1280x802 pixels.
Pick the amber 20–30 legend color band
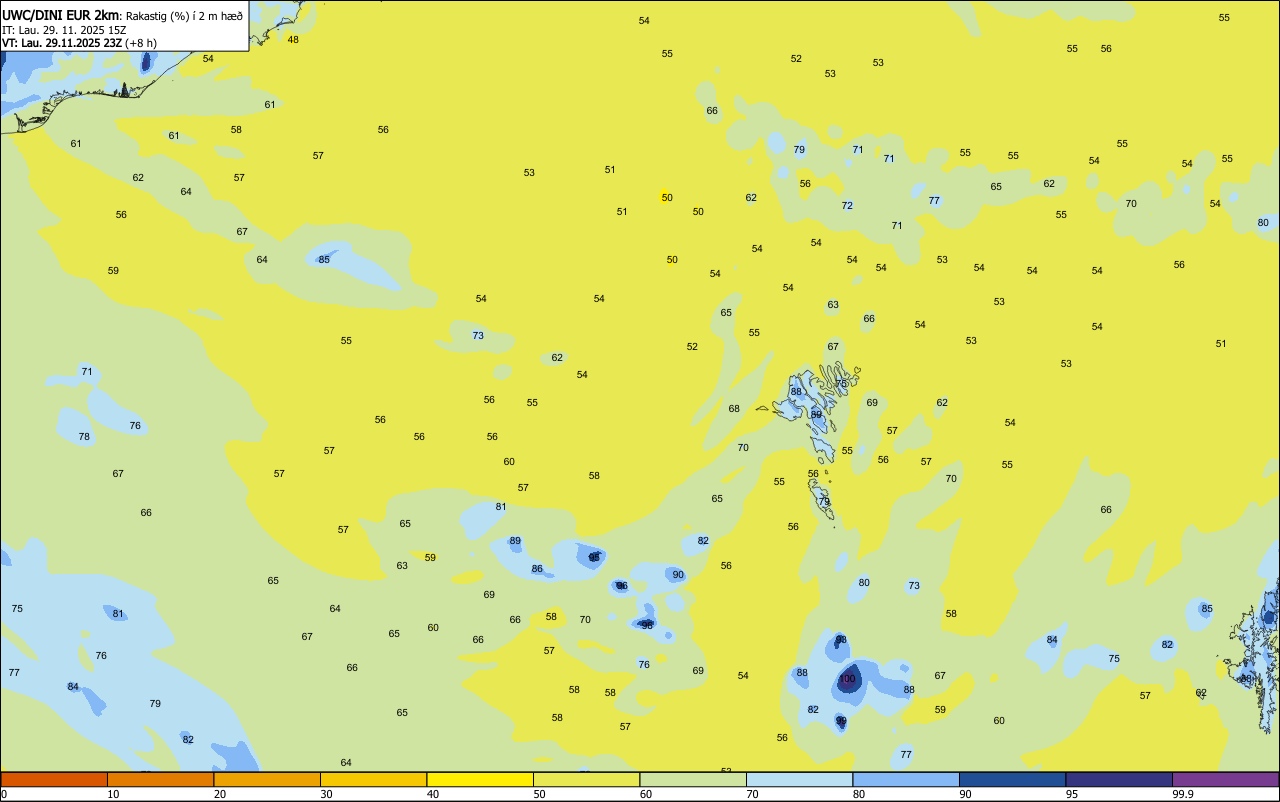tap(267, 779)
